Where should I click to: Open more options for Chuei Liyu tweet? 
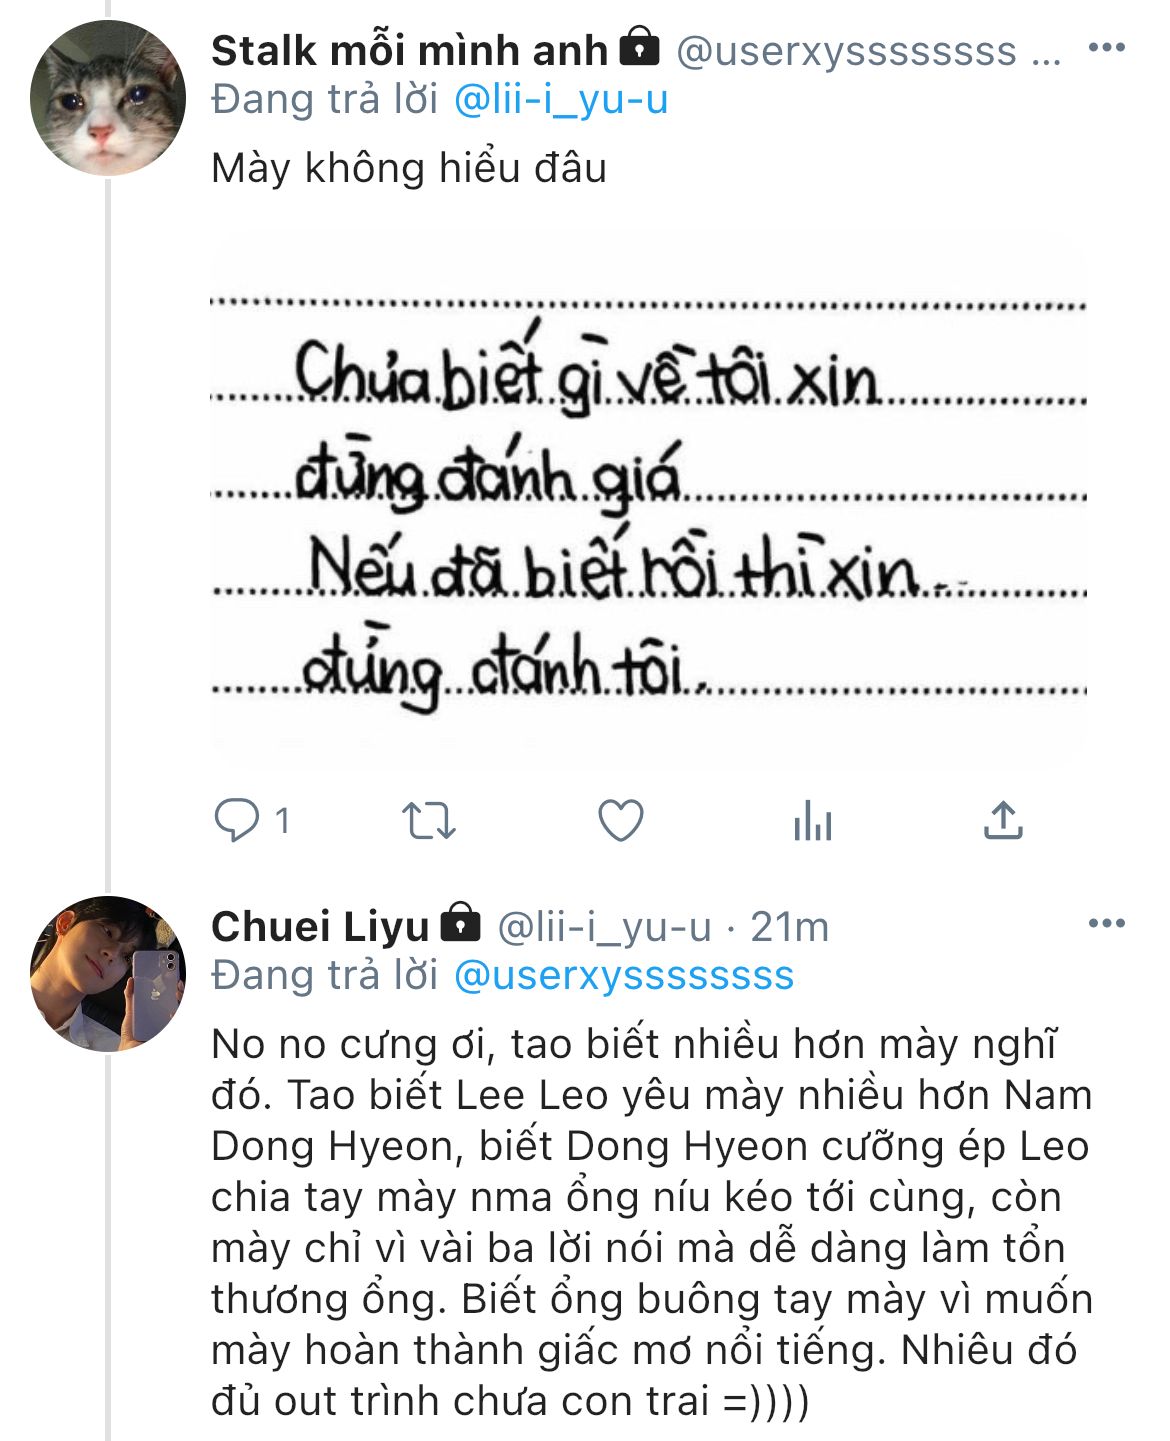1106,924
